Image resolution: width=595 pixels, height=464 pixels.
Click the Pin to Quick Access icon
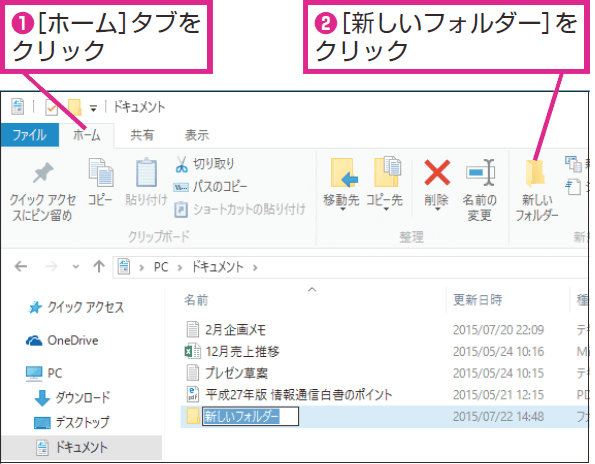(43, 173)
